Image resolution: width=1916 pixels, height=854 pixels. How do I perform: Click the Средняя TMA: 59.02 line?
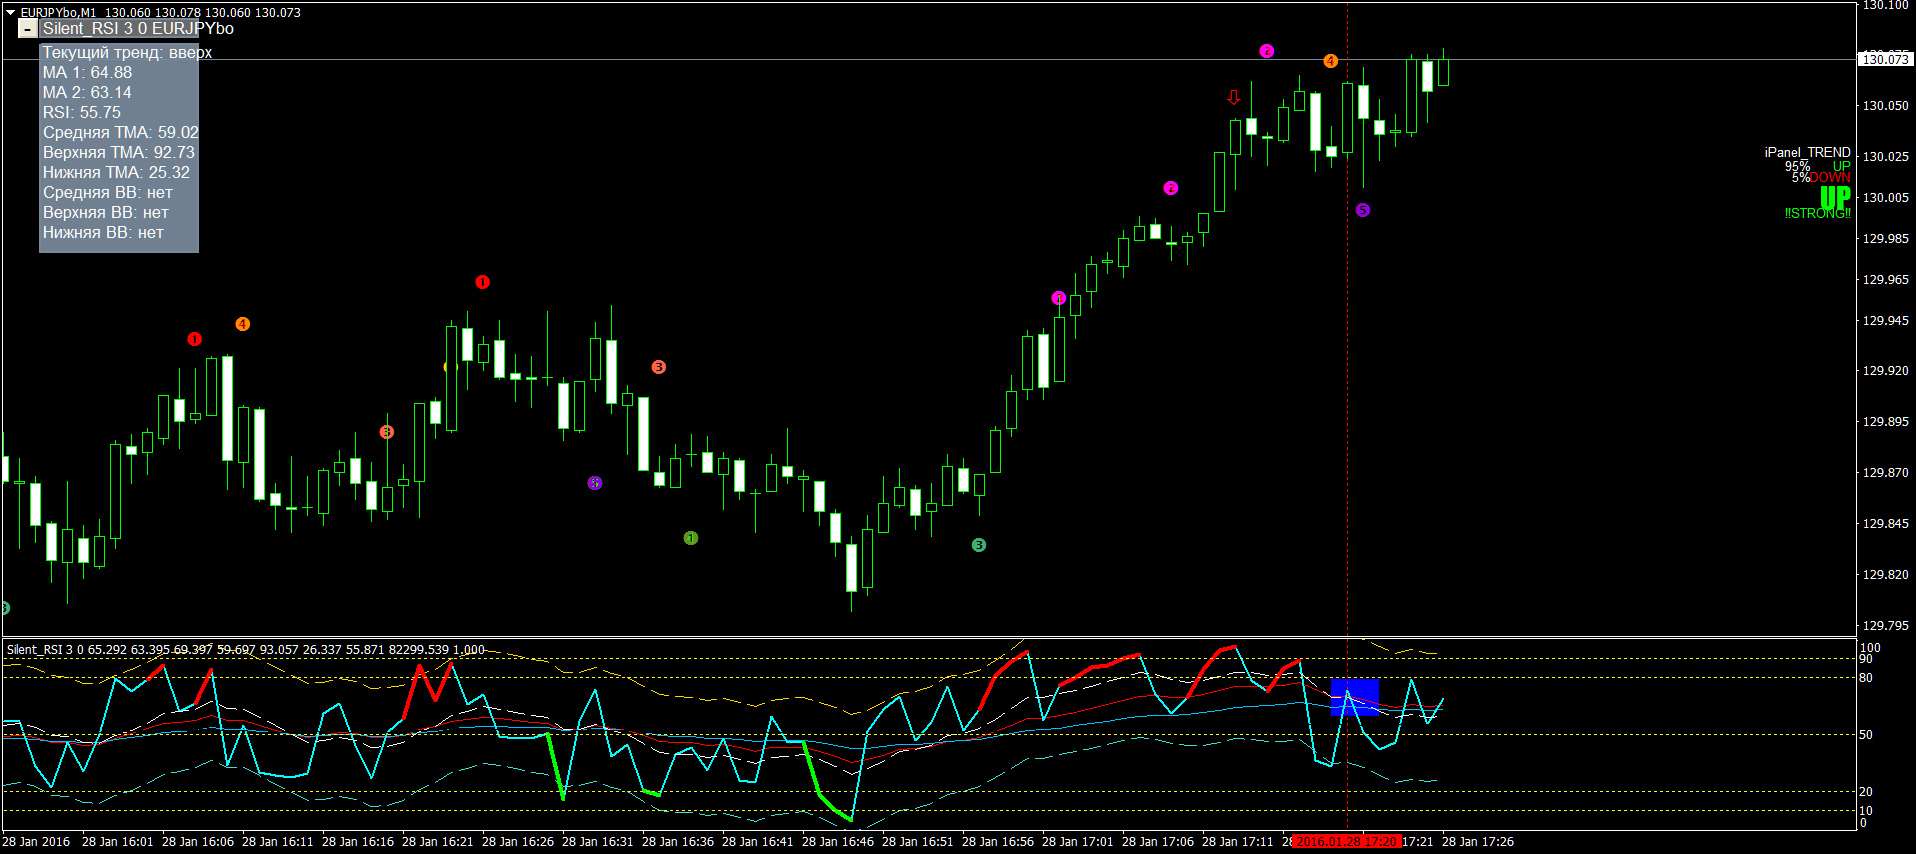120,133
